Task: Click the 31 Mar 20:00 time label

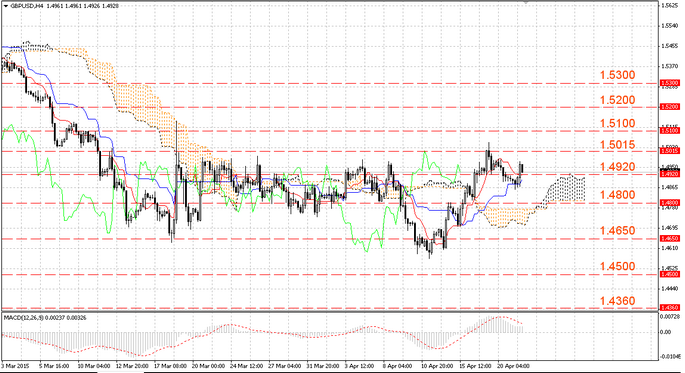Action: [x=323, y=366]
